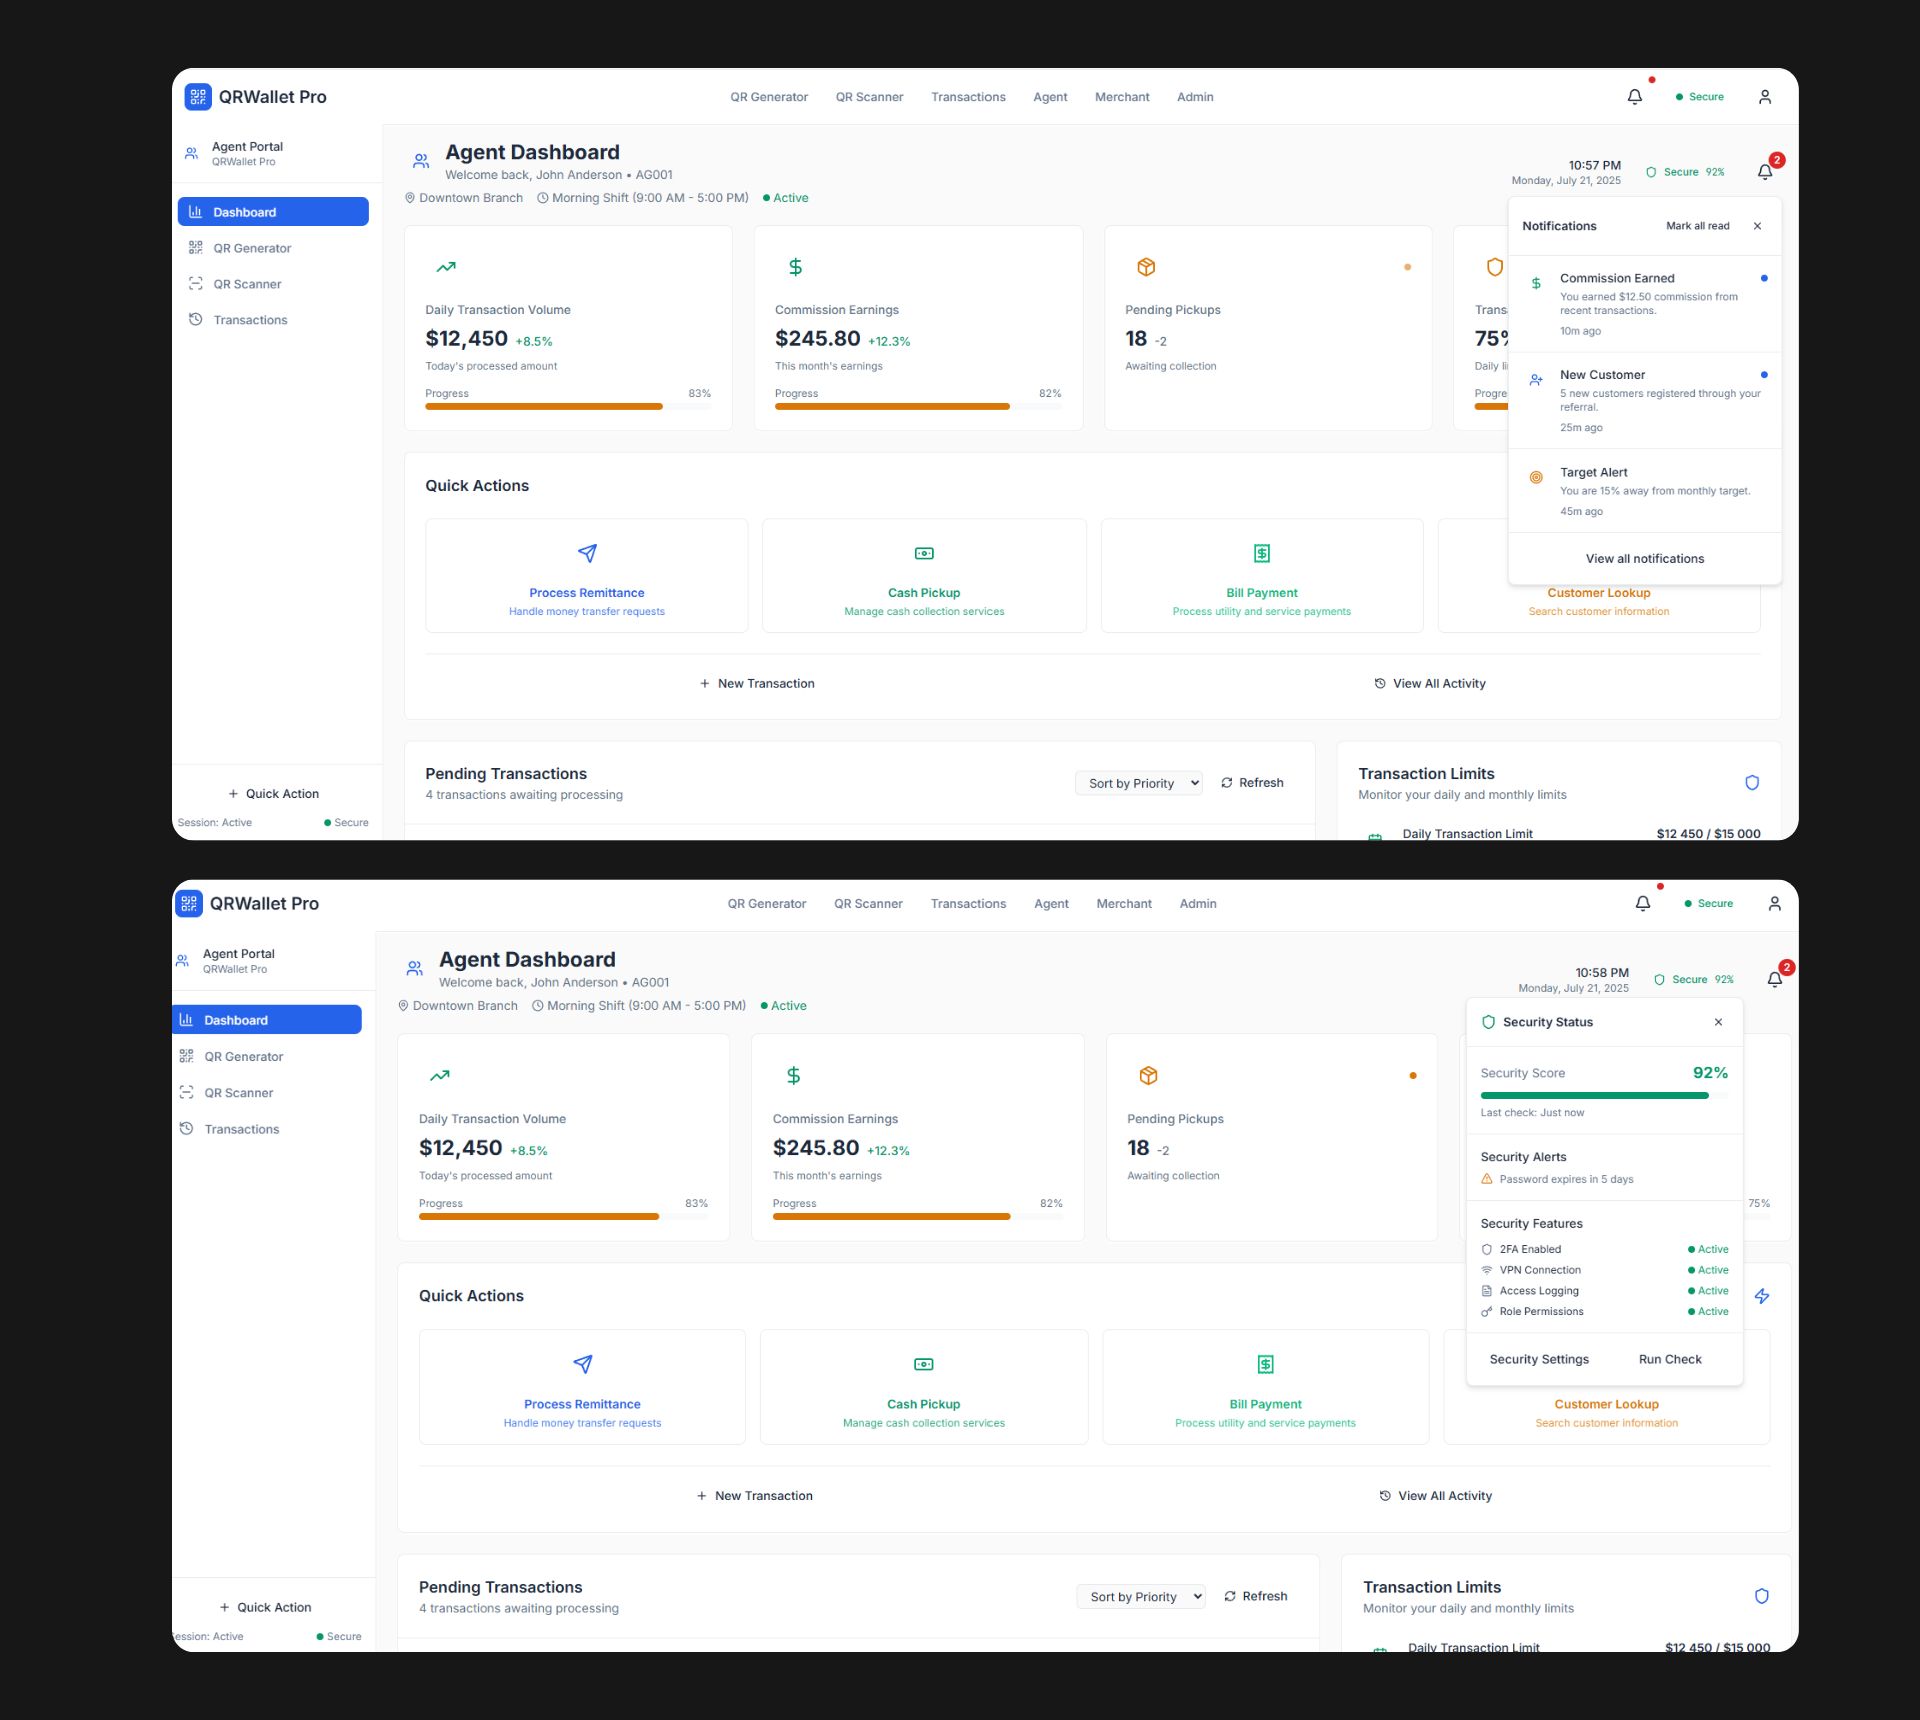The width and height of the screenshot is (1920, 1720).
Task: Open Sort by Priority dropdown in 10:57 PM dashboard
Action: (x=1139, y=784)
